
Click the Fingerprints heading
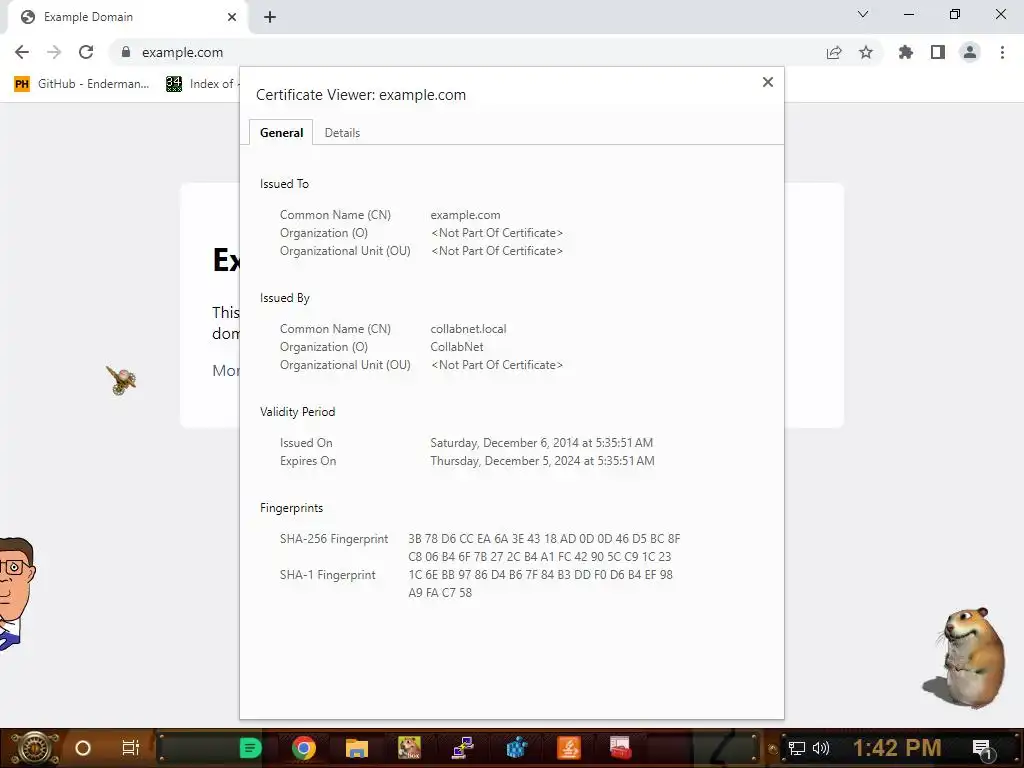tap(291, 508)
